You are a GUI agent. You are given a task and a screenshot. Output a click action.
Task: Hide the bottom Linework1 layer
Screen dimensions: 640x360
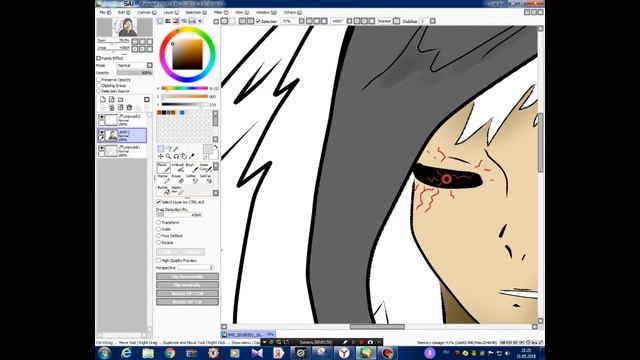[x=101, y=148]
